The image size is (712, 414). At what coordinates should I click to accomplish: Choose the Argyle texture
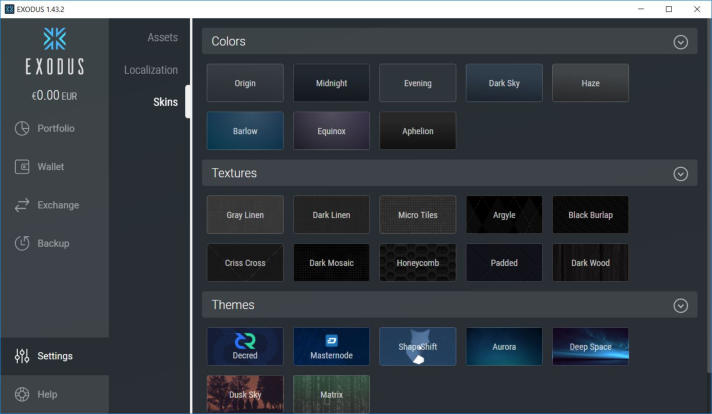tap(504, 215)
